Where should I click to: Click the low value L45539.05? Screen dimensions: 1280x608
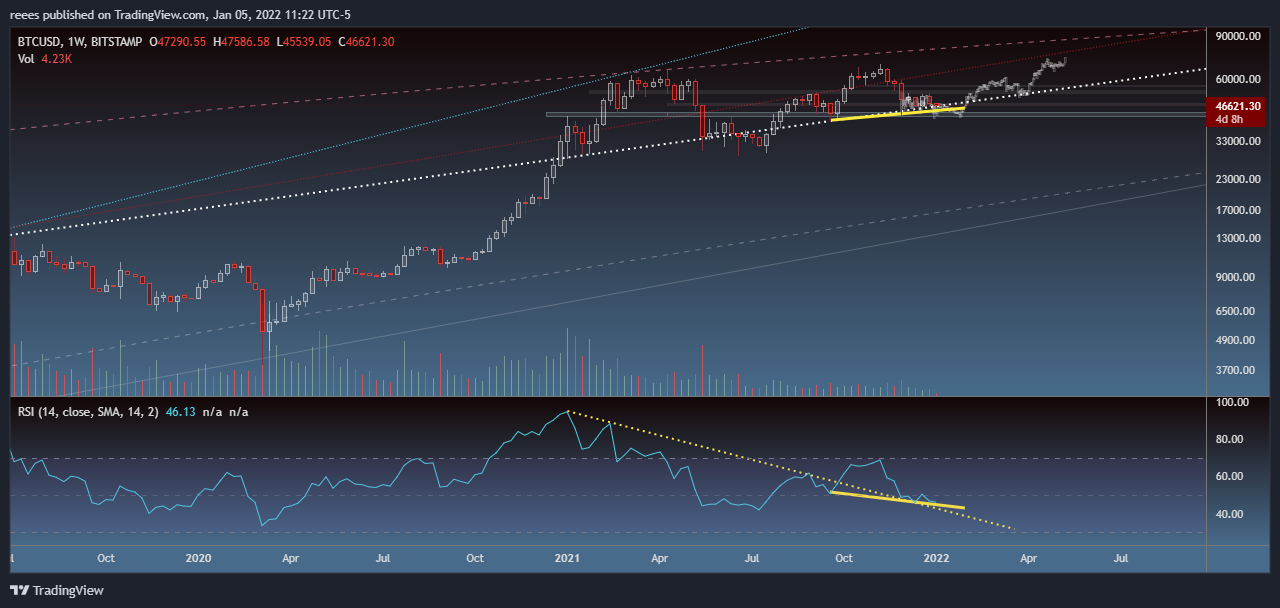304,42
